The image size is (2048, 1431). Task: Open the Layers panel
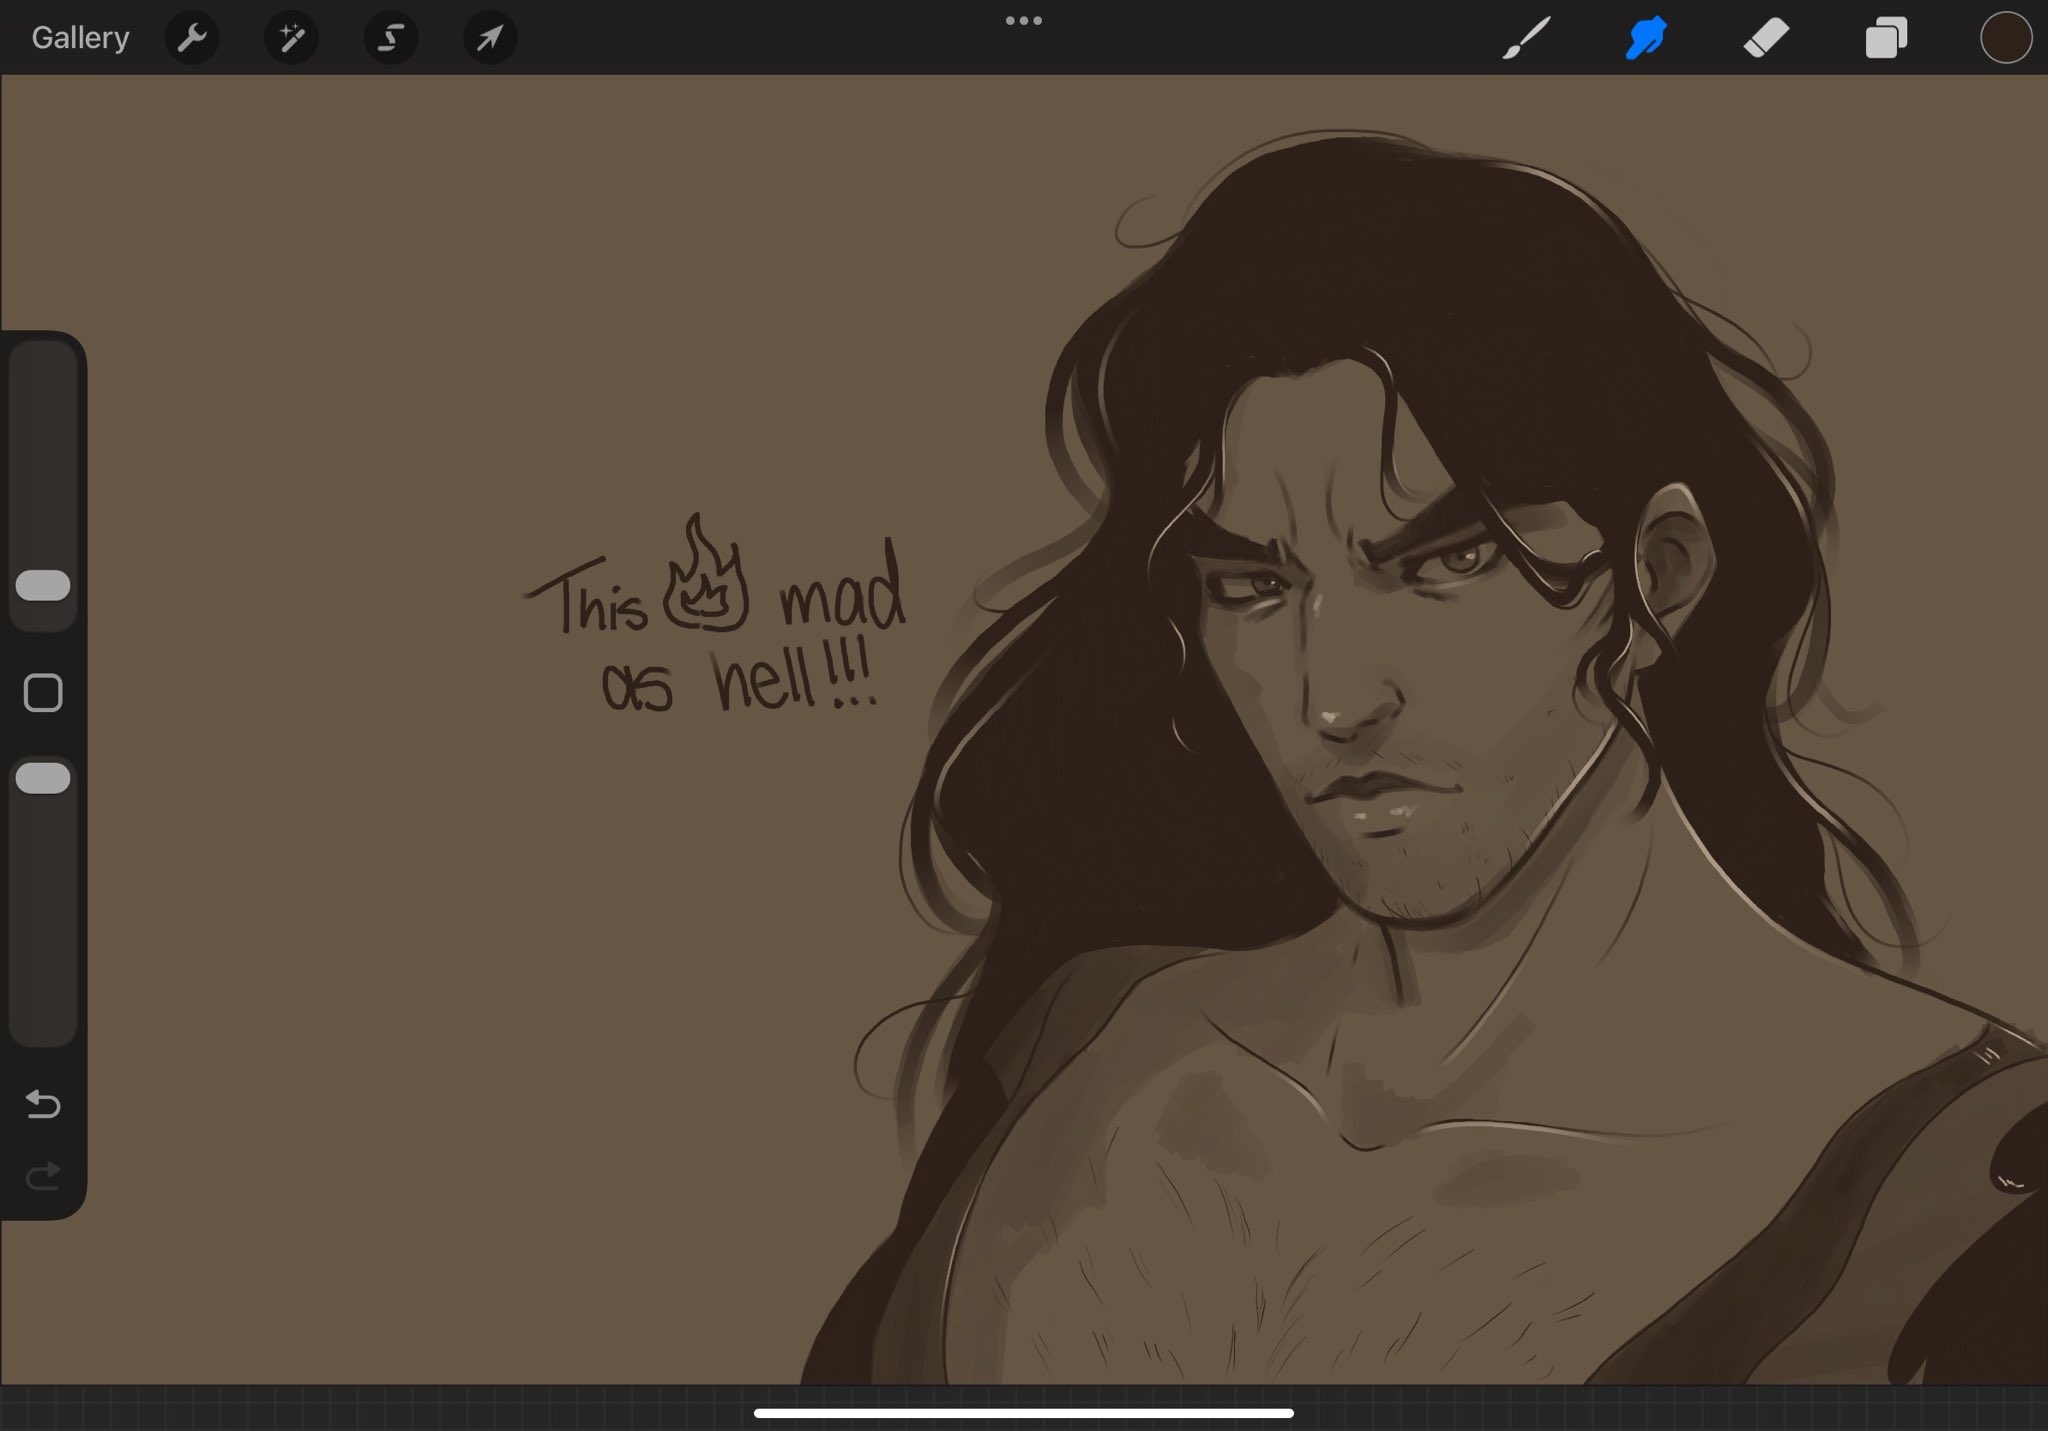(1886, 38)
